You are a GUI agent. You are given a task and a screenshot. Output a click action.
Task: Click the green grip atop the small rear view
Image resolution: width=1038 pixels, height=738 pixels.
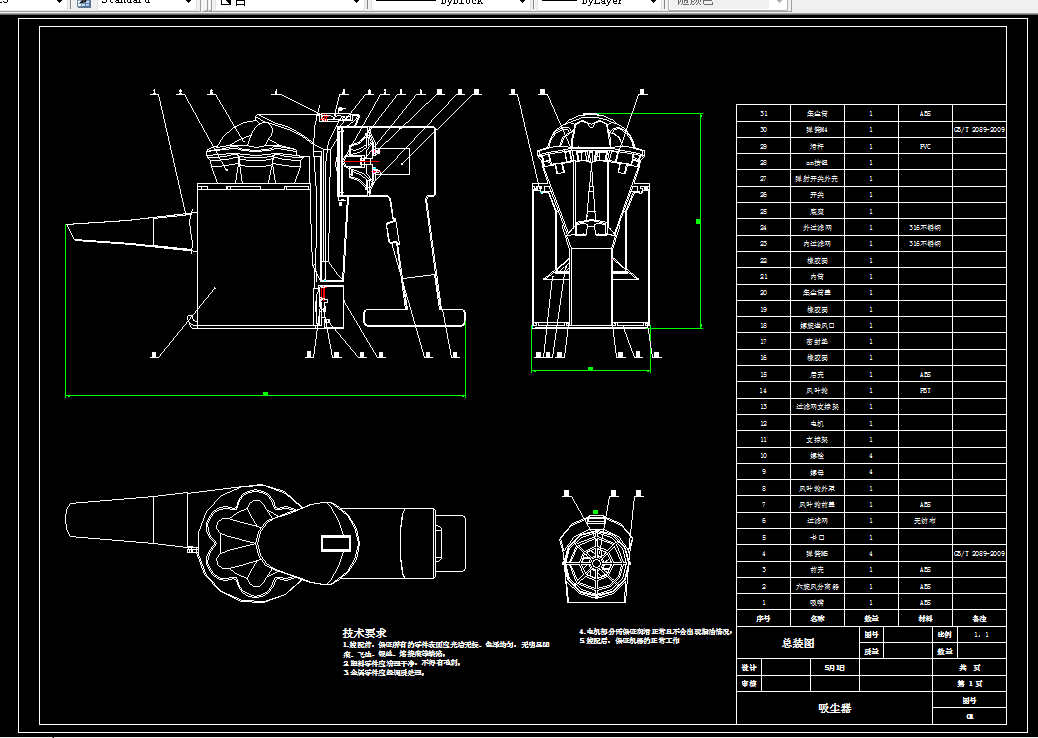click(596, 512)
